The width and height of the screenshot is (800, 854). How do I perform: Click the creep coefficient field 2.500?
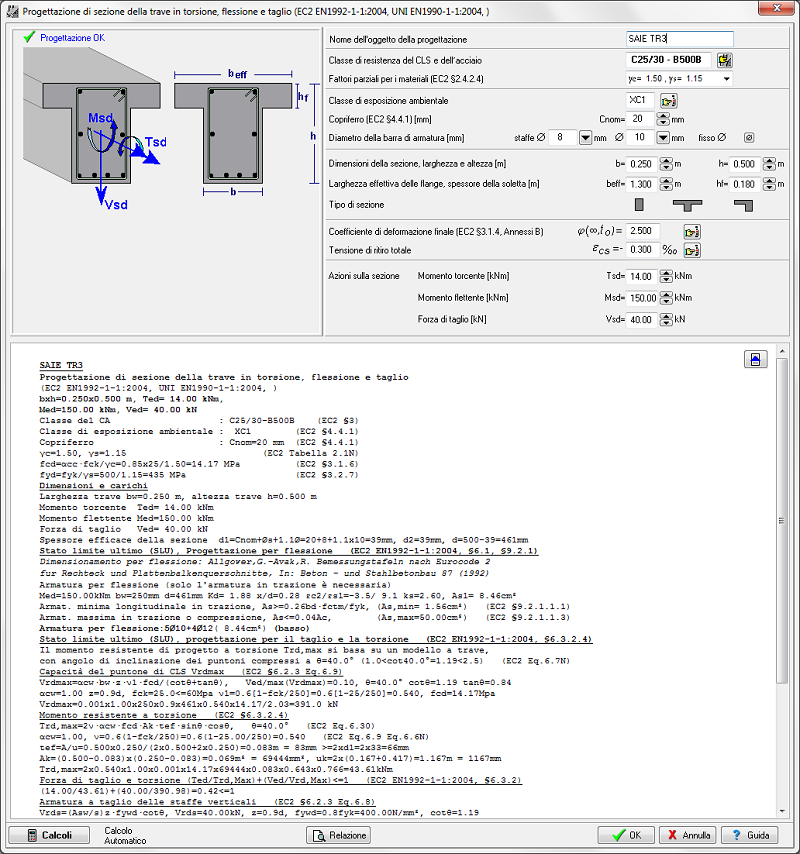pos(643,231)
